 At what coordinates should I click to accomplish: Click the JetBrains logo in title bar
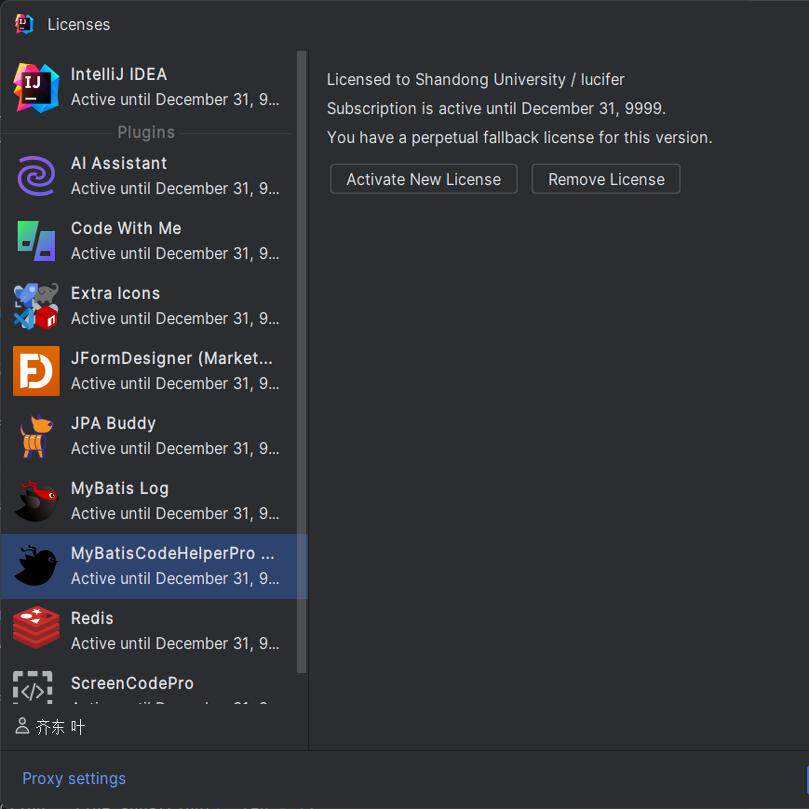click(x=24, y=24)
